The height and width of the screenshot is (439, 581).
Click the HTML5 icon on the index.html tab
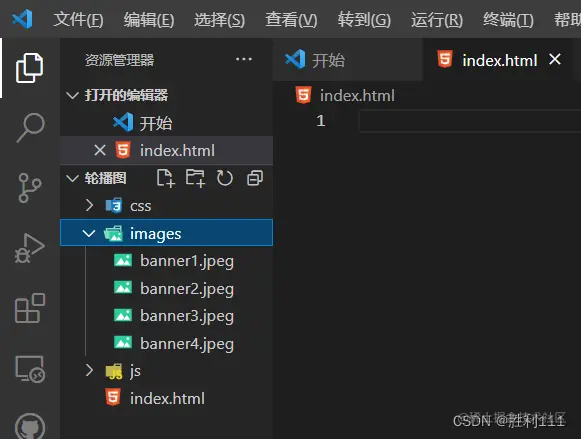point(445,59)
